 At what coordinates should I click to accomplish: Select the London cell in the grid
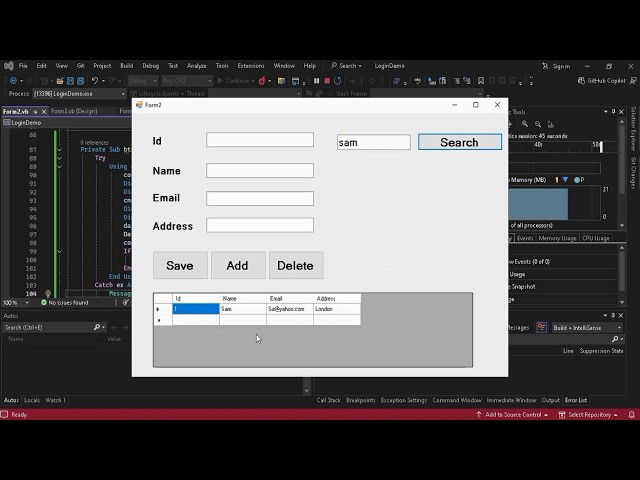coord(337,309)
